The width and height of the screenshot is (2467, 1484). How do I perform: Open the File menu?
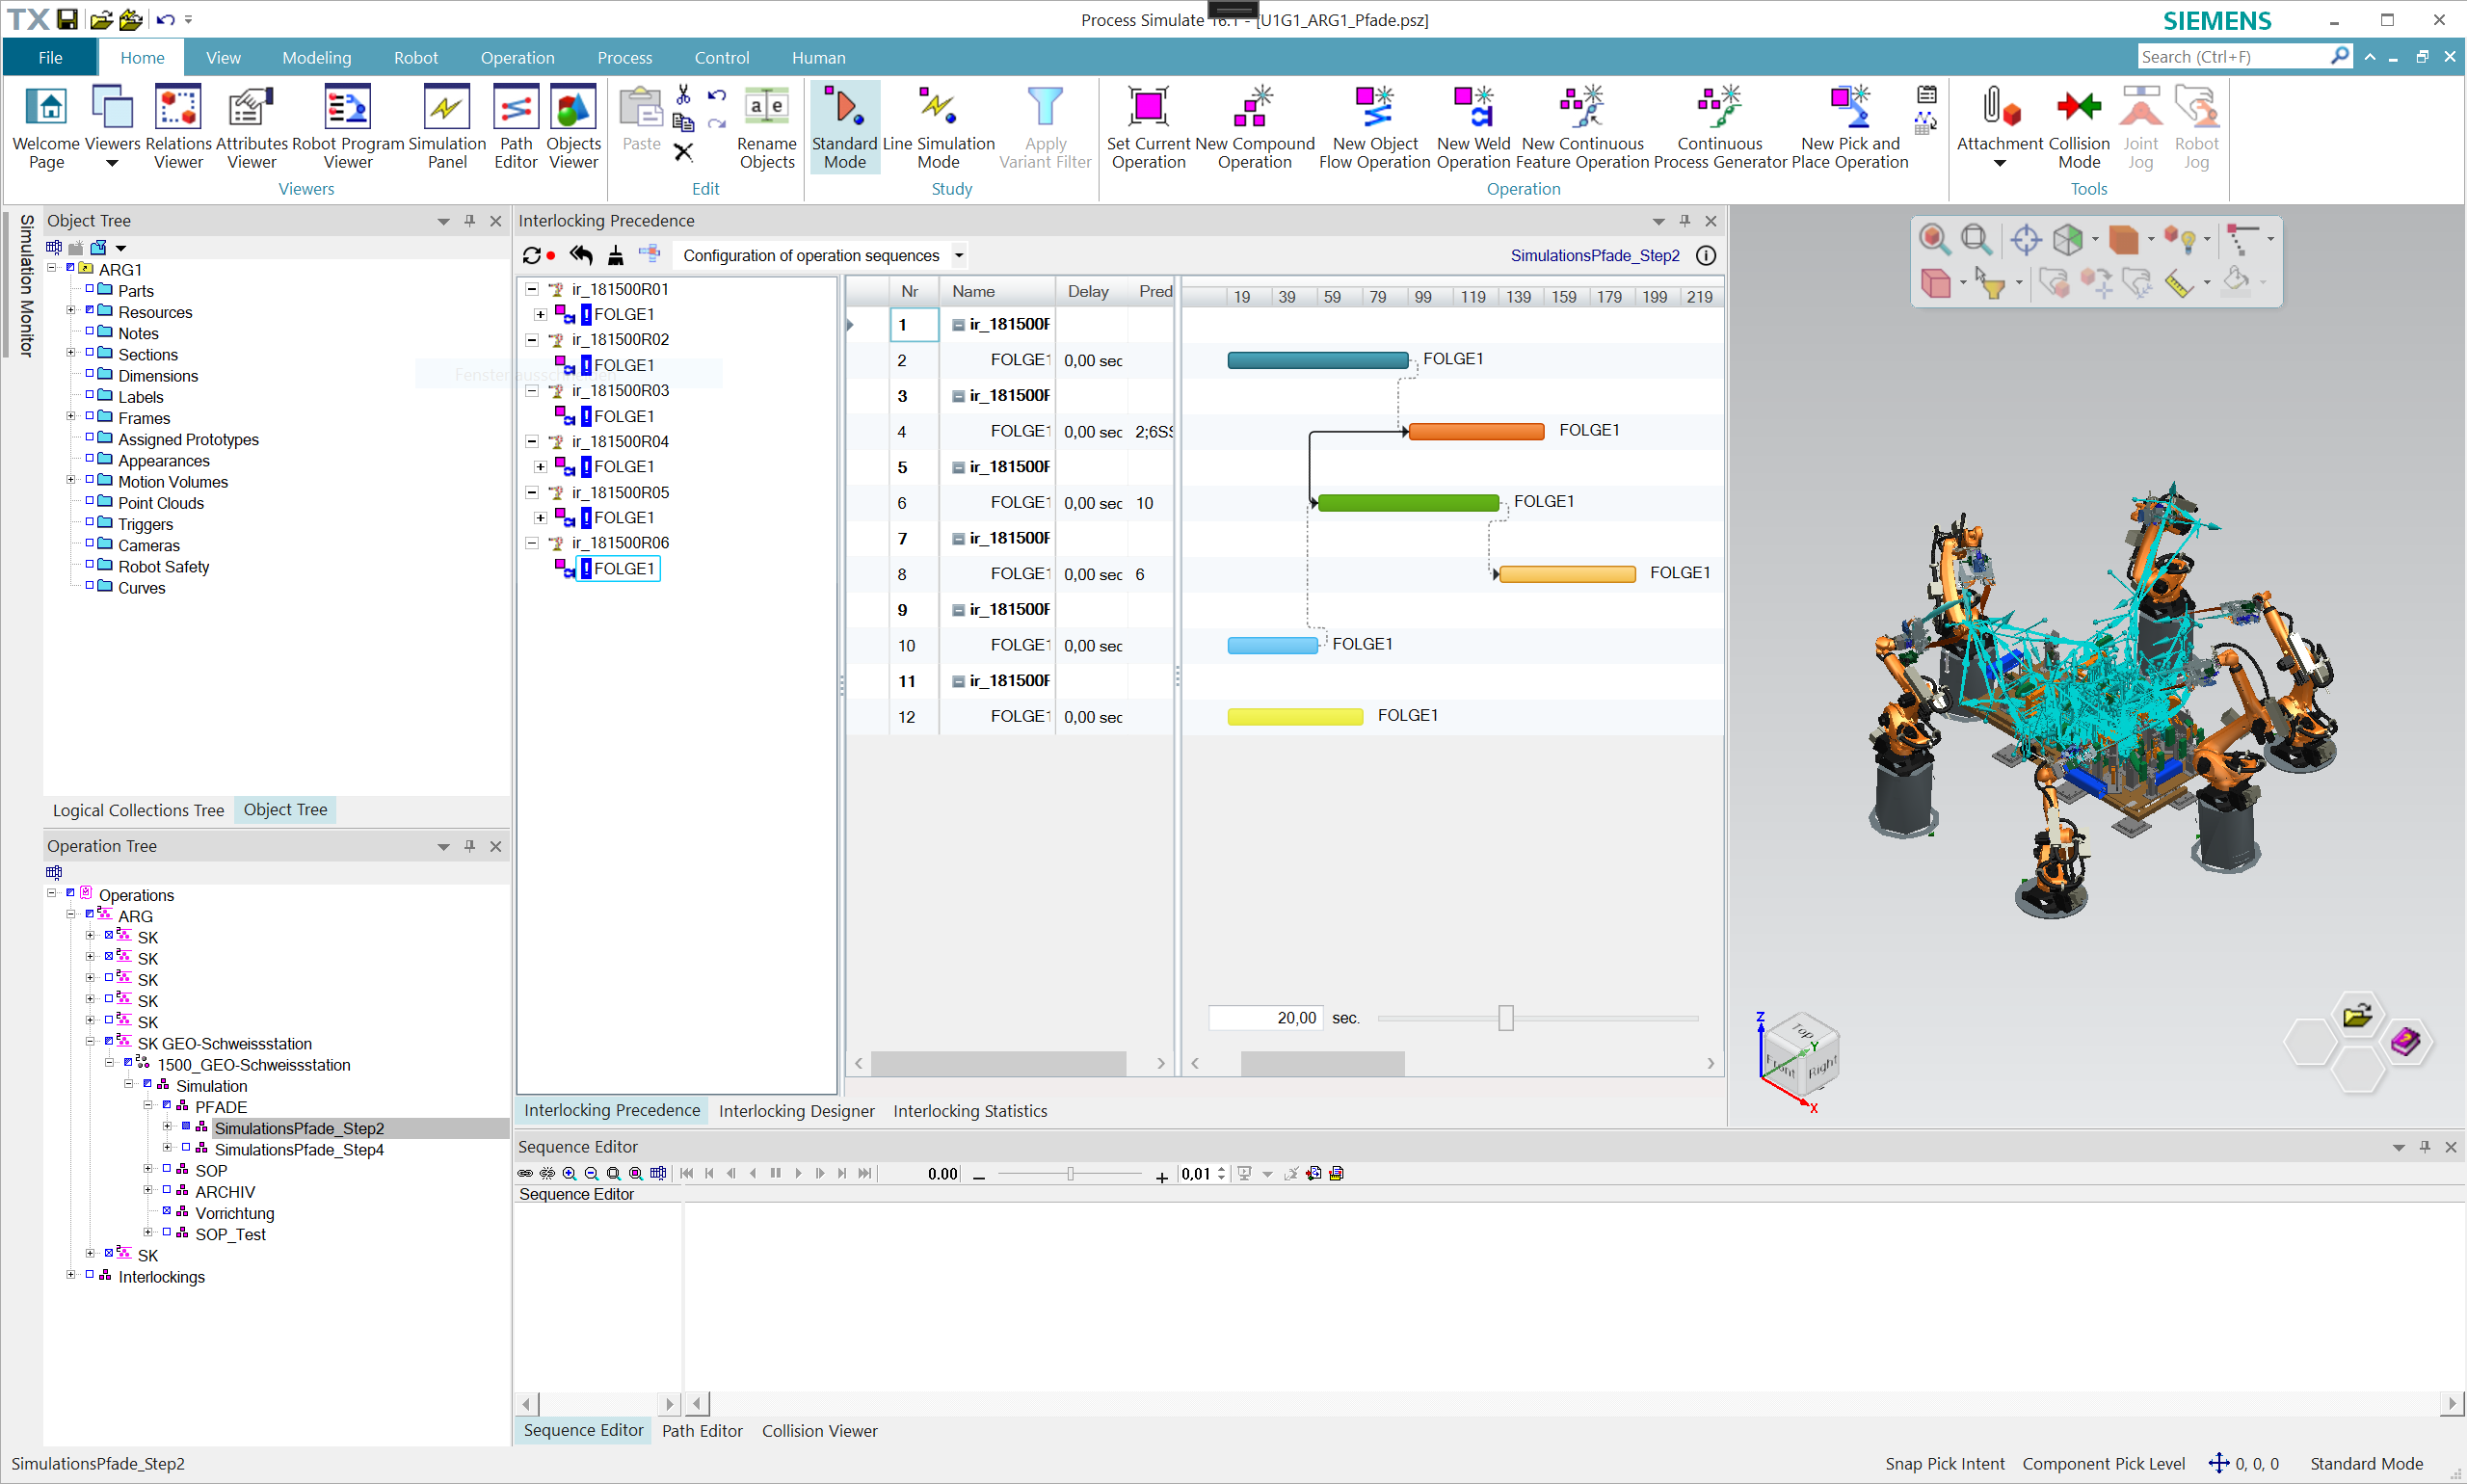click(x=50, y=58)
